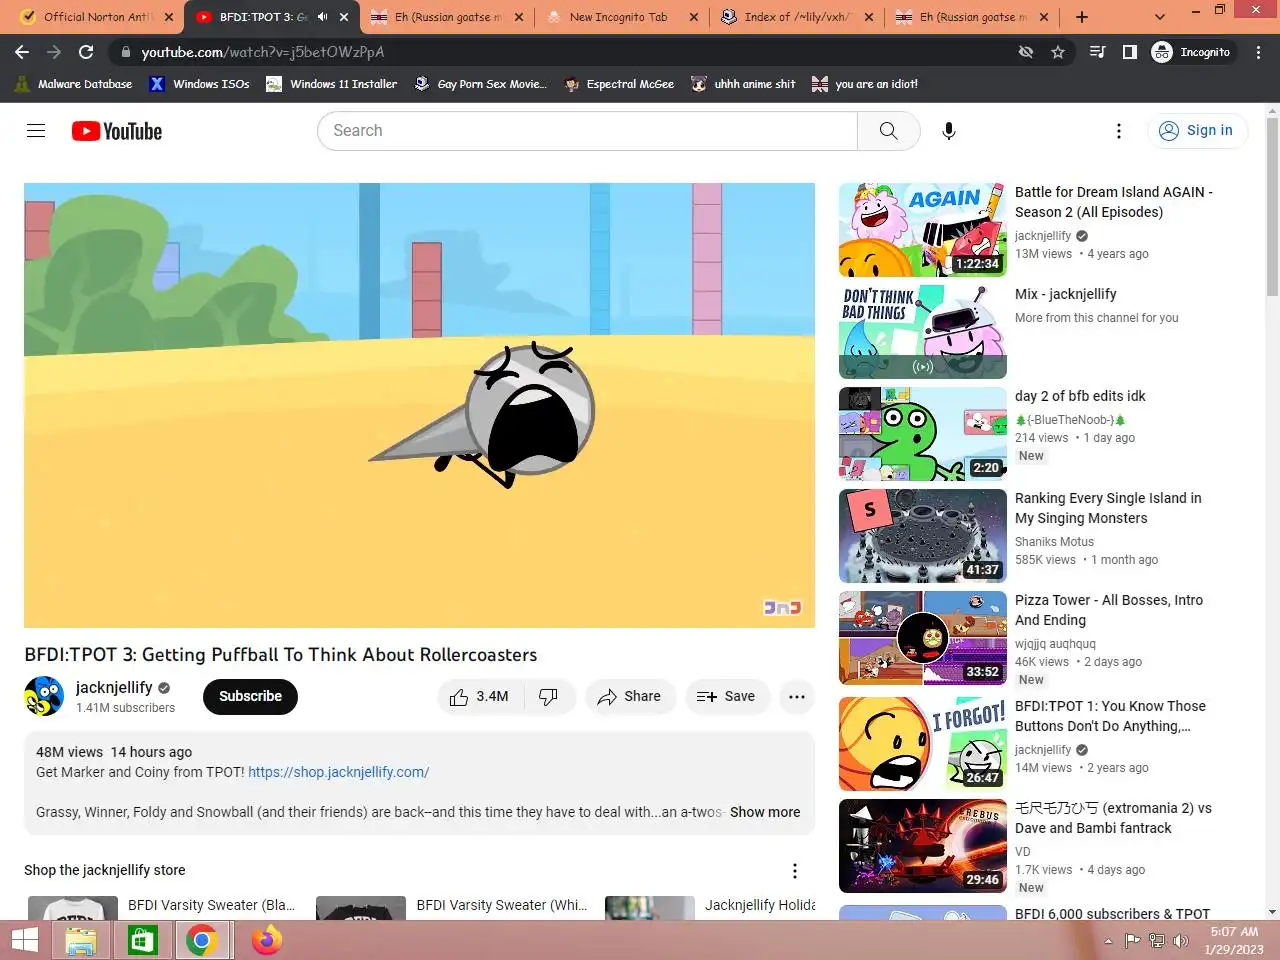Start voice search with microphone icon
Screen dimensions: 1280x960
[x=949, y=131]
